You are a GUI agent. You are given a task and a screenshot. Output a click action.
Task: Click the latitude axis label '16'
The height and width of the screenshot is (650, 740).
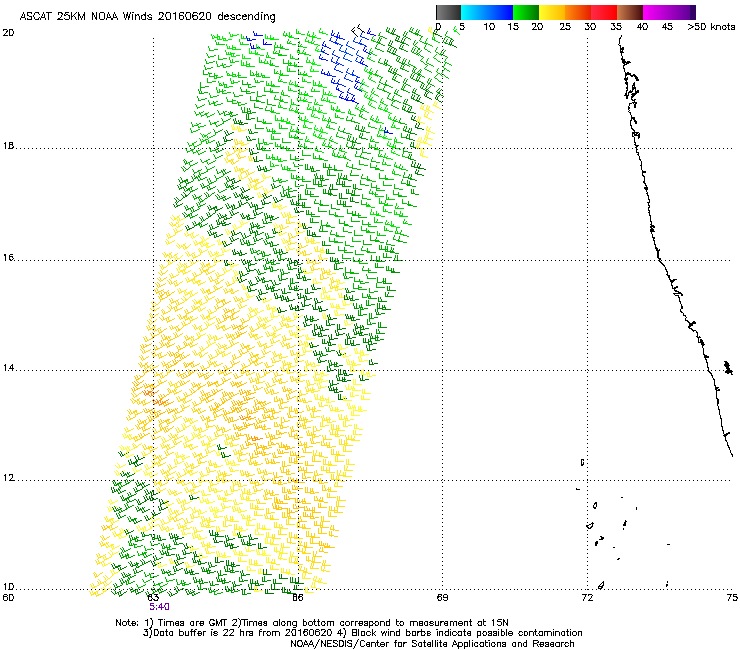8,258
